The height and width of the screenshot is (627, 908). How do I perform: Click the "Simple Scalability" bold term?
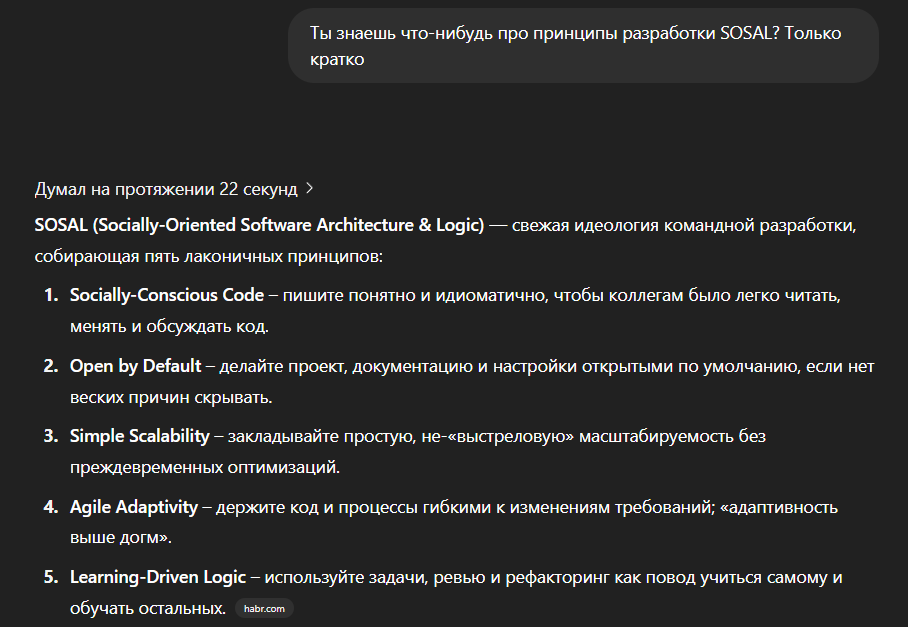tap(139, 436)
